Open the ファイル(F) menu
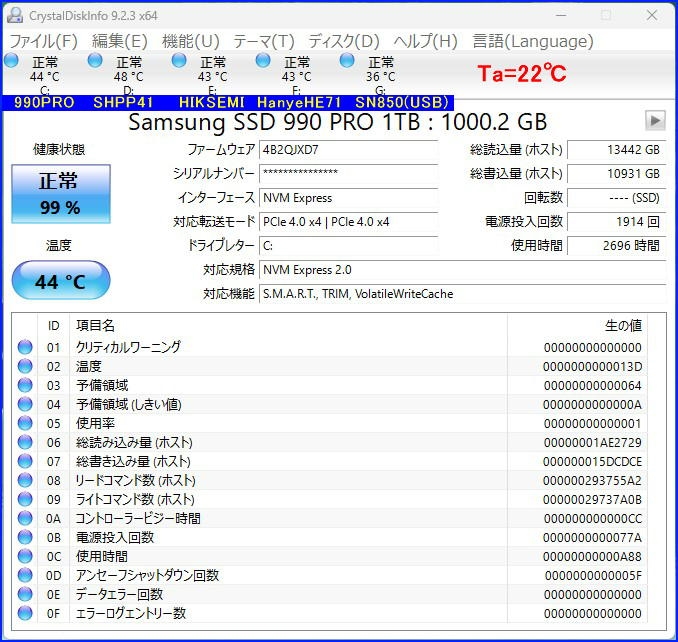The height and width of the screenshot is (642, 678). 43,41
